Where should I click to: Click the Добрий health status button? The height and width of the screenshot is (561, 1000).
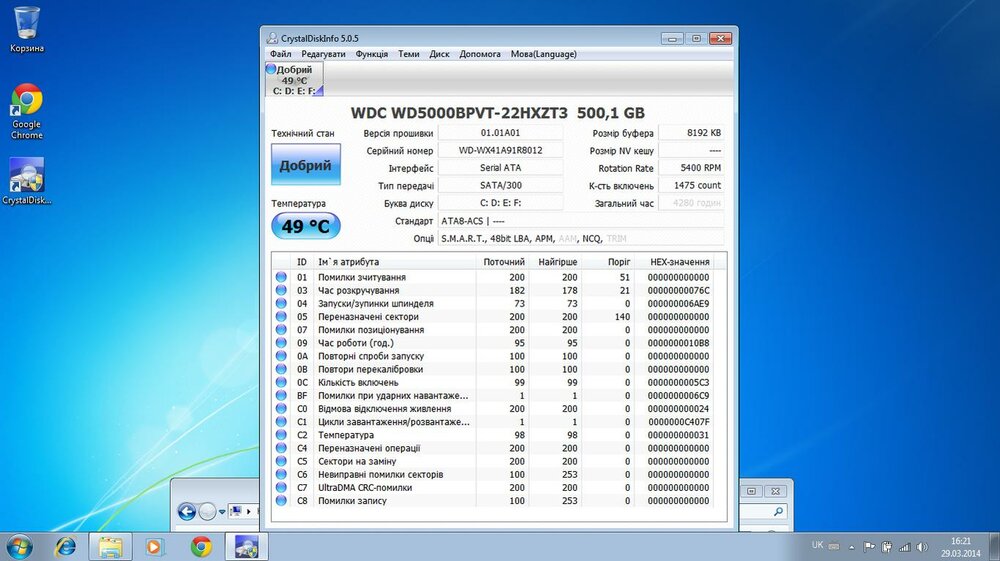point(305,165)
